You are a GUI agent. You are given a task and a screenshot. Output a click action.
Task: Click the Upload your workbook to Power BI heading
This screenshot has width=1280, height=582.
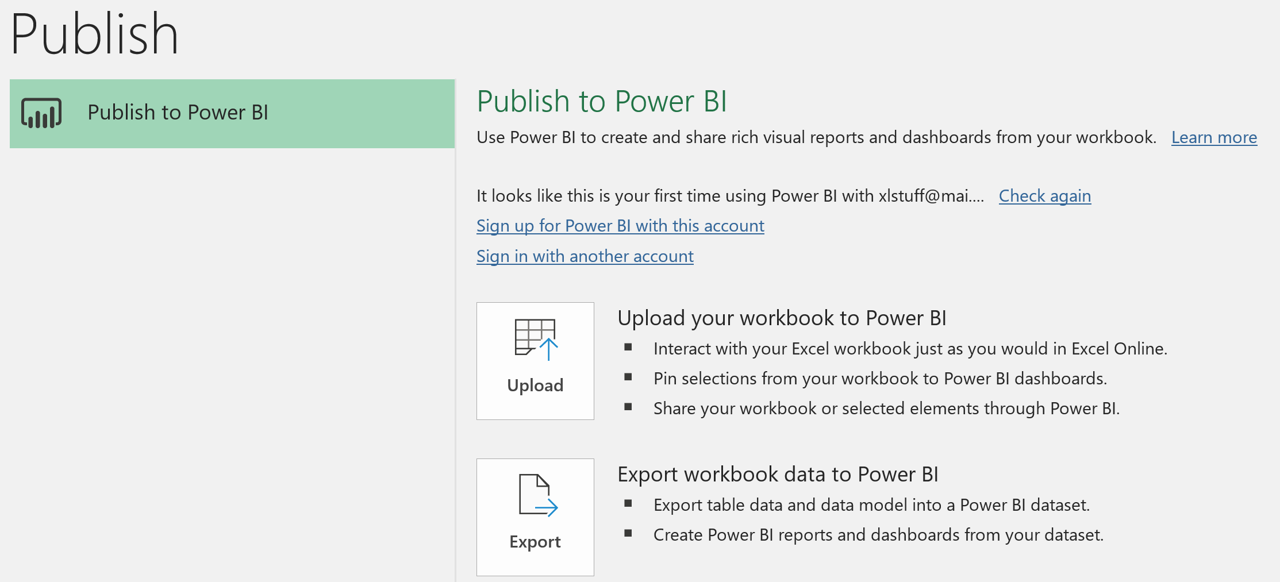click(x=781, y=318)
